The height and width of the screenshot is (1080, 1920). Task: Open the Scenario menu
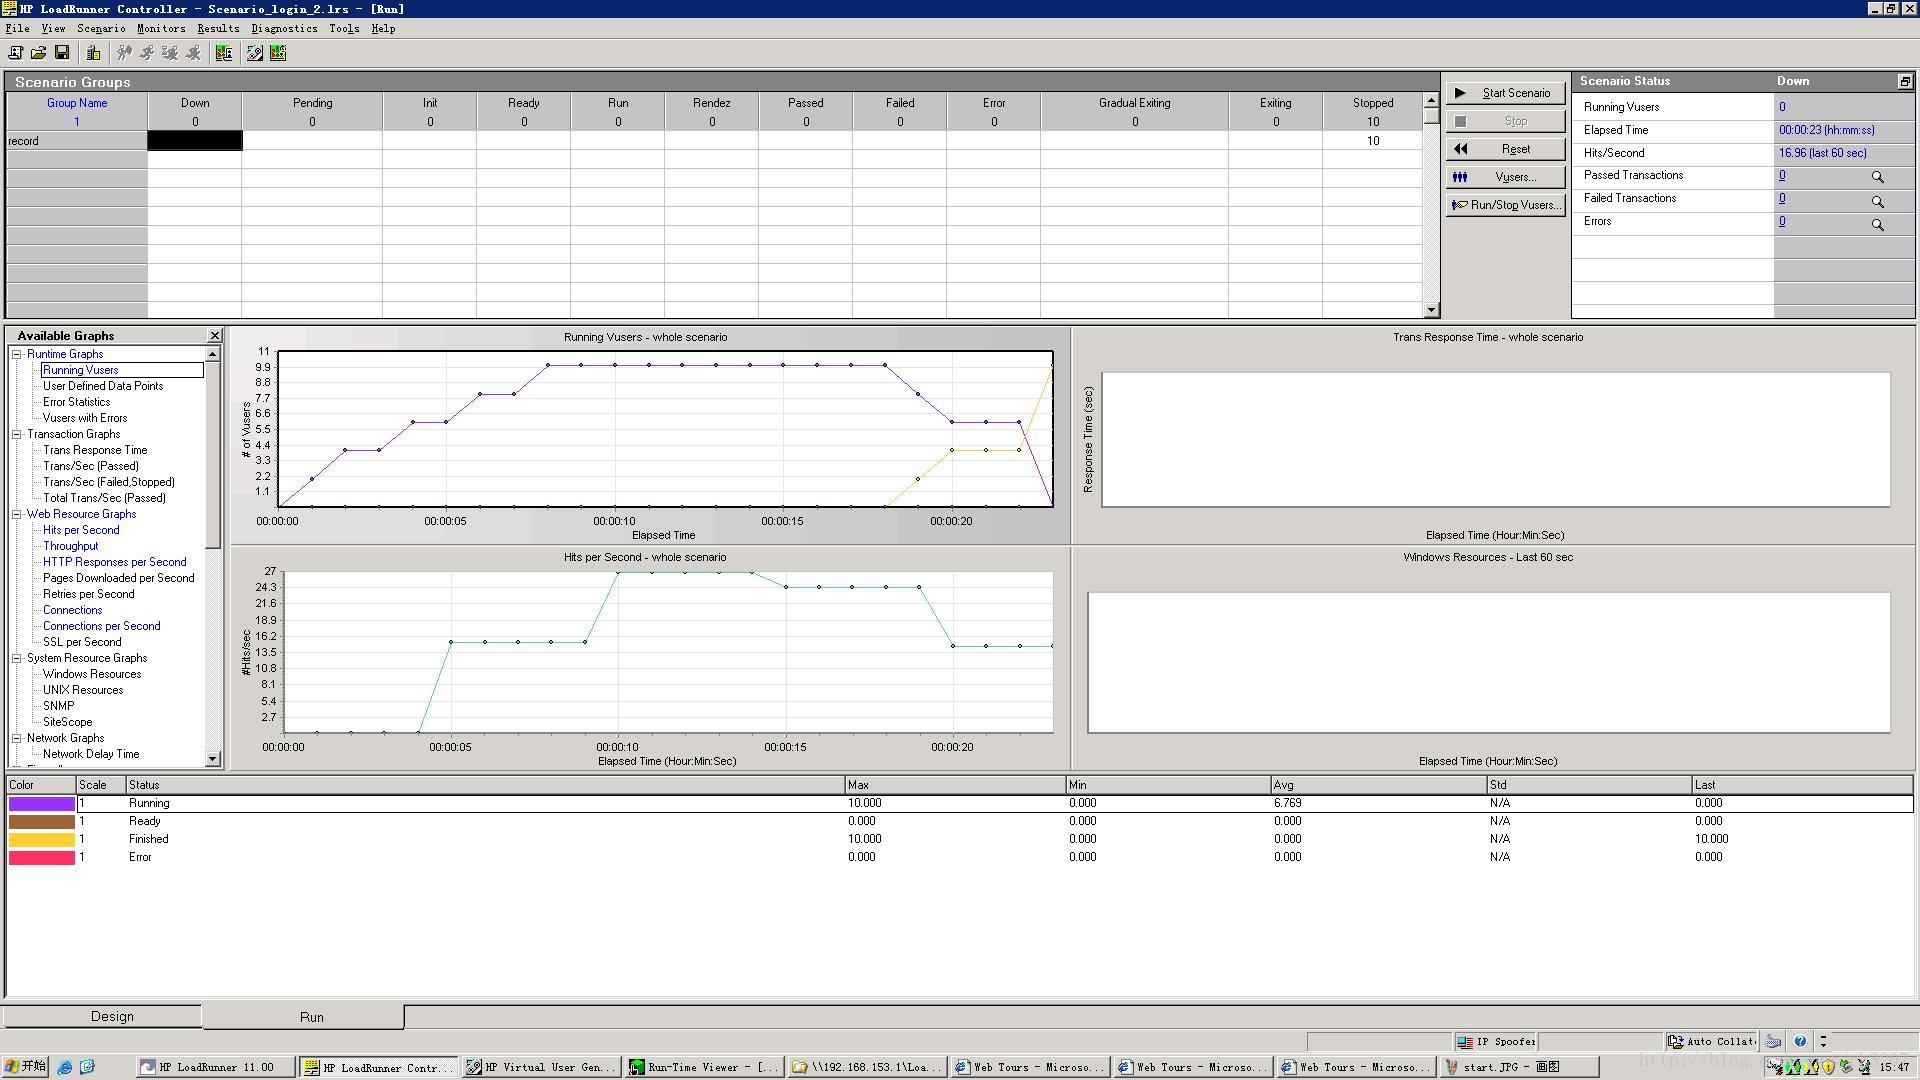point(101,28)
